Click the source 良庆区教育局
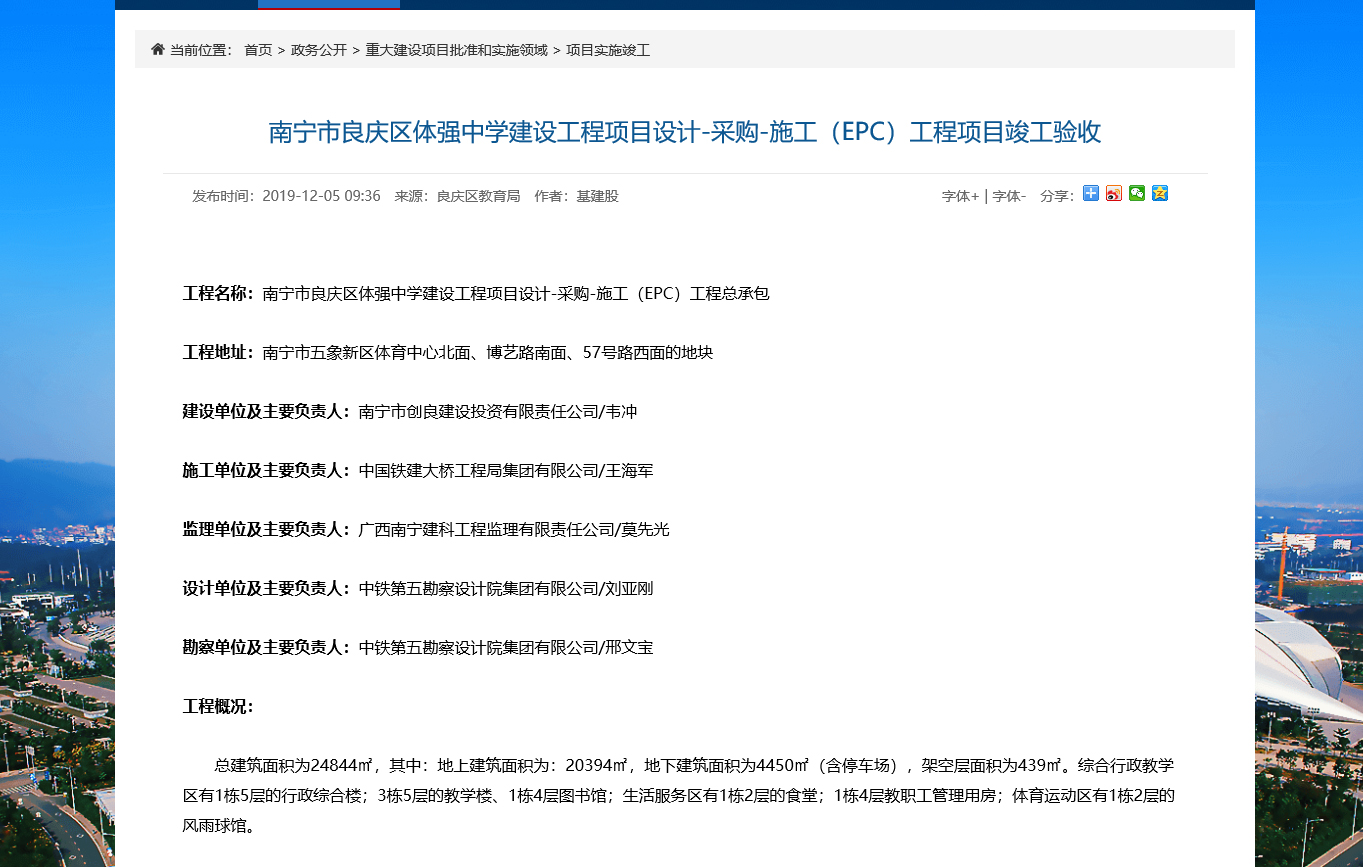Image resolution: width=1363 pixels, height=867 pixels. (478, 196)
